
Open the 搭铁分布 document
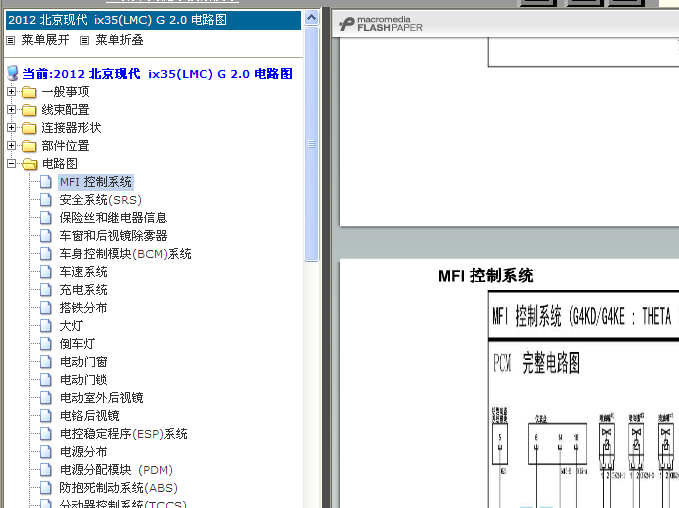pyautogui.click(x=84, y=308)
